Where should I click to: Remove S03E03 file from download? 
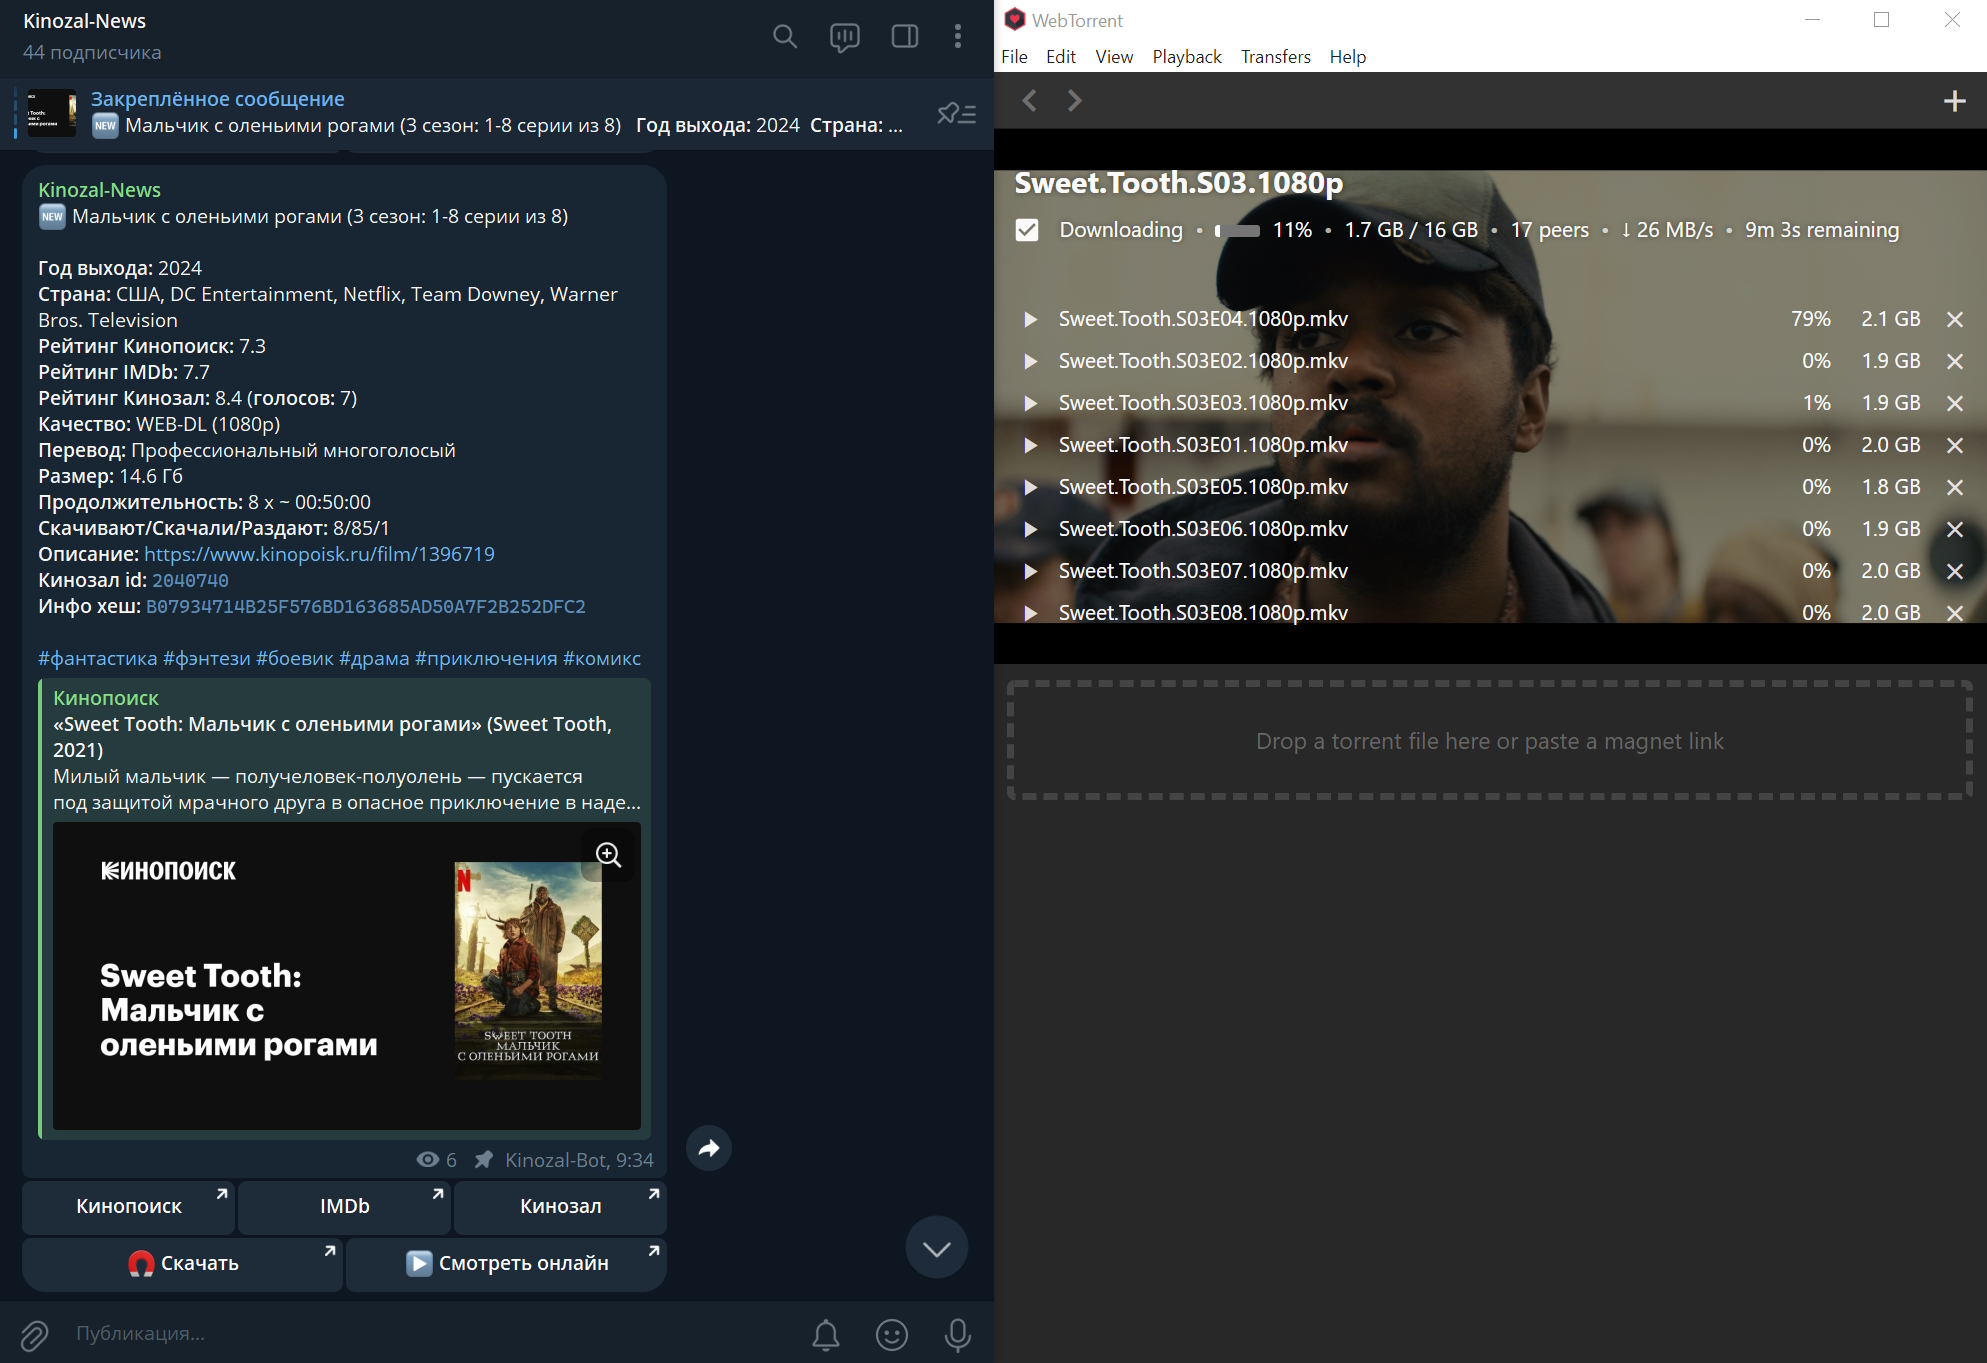click(1955, 403)
